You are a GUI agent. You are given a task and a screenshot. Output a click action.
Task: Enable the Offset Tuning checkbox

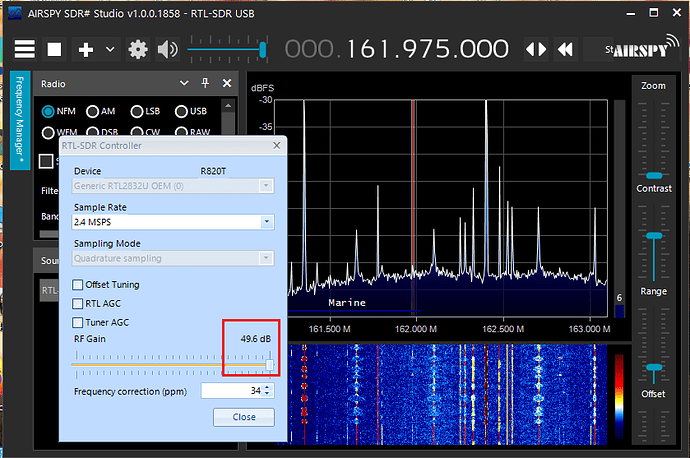[77, 285]
